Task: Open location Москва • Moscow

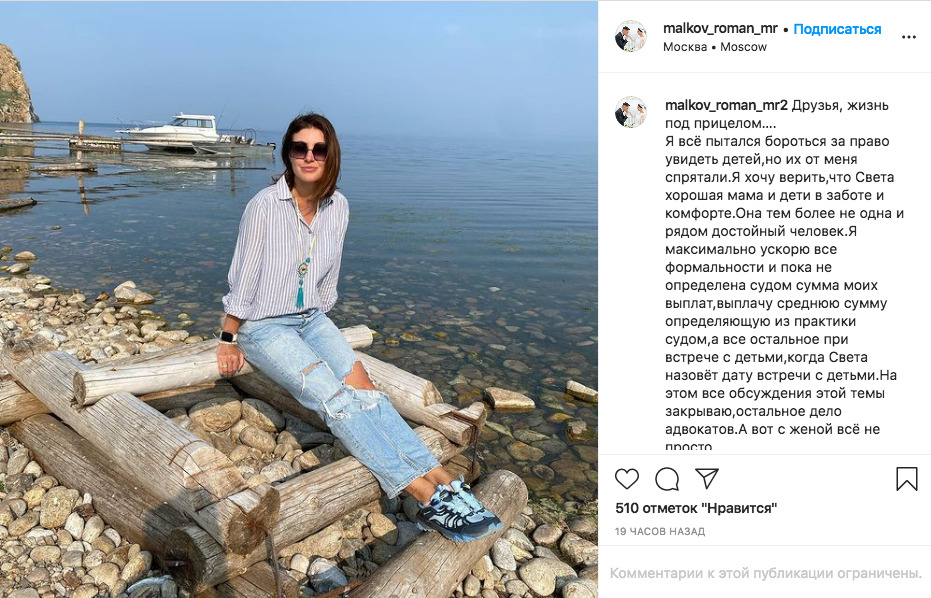Action: coord(715,47)
